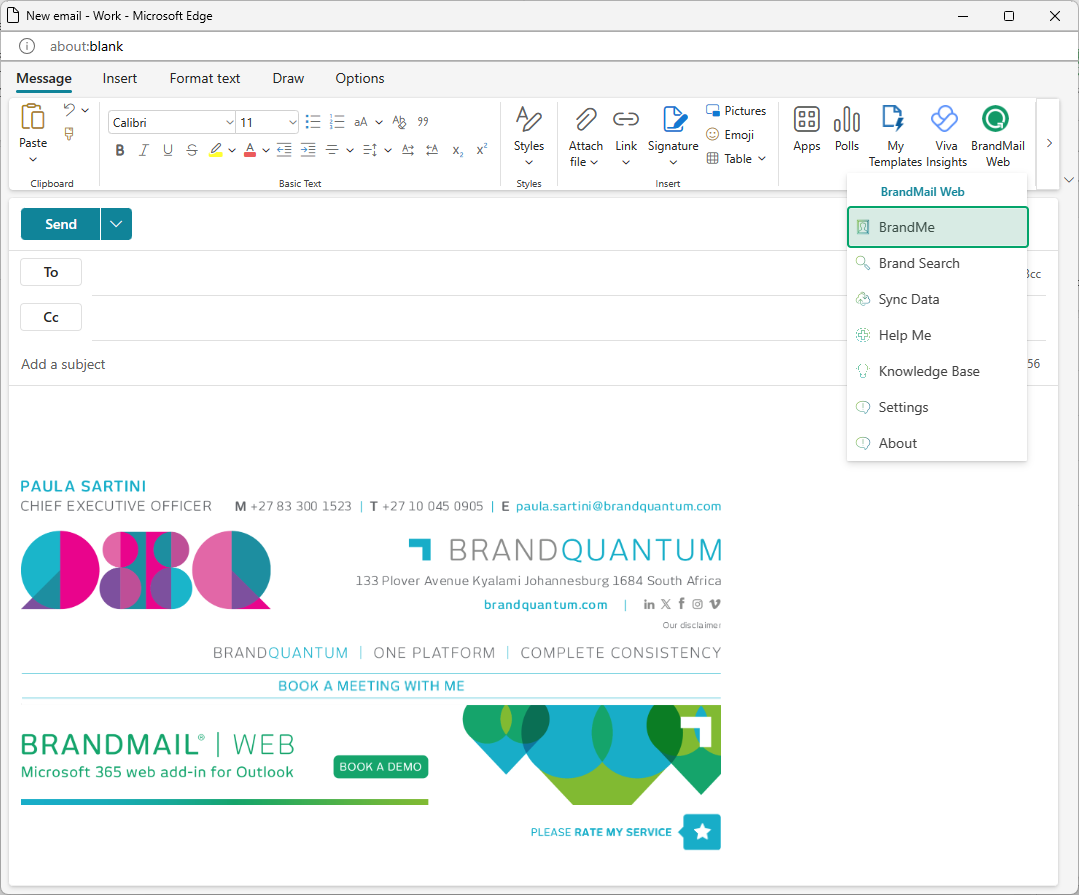1079x895 pixels.
Task: Open My Templates add-in
Action: point(895,136)
